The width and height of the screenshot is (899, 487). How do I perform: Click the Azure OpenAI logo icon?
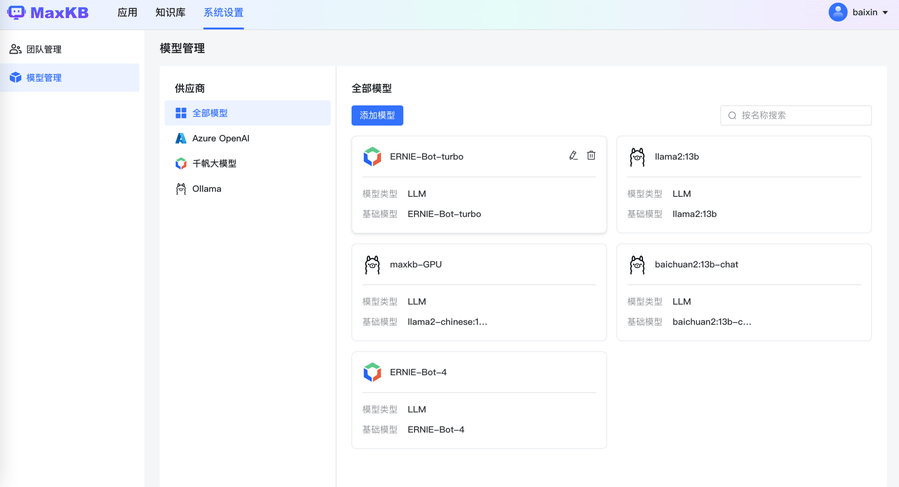pos(181,138)
